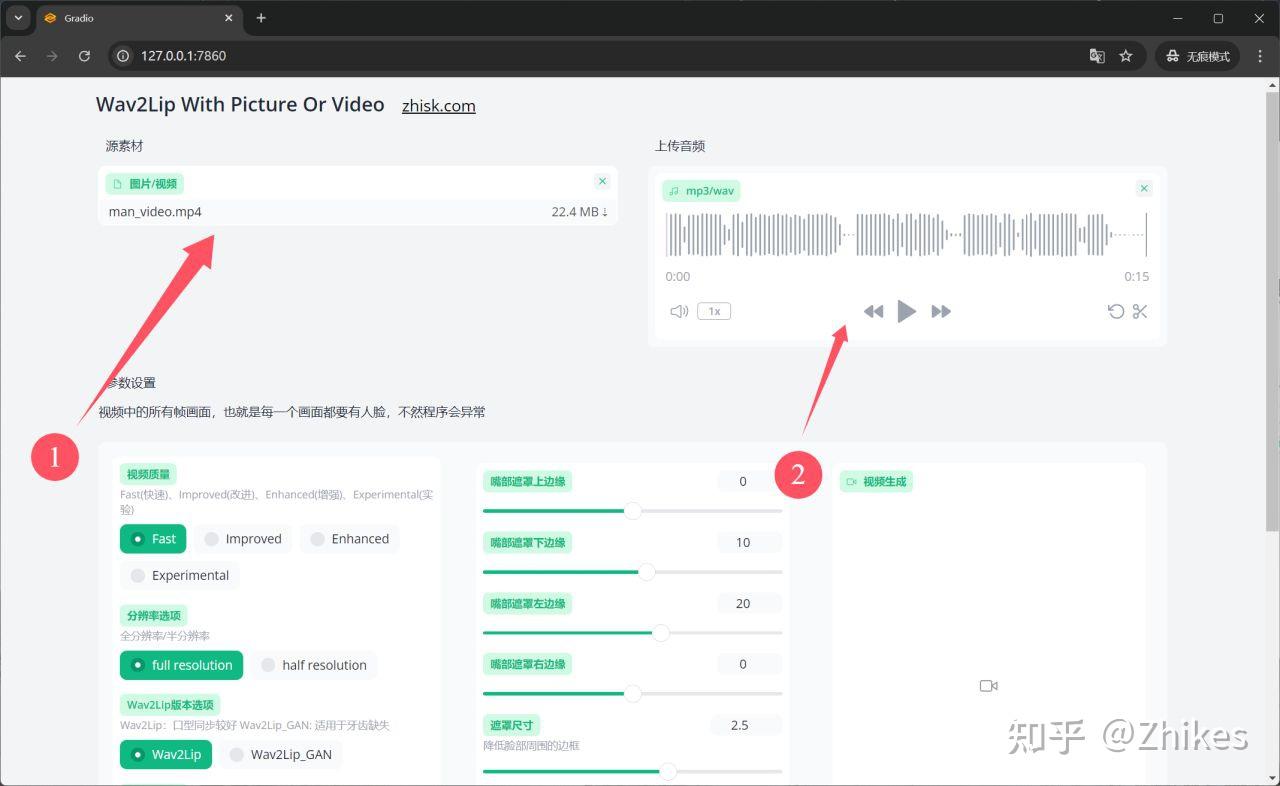Screen dimensions: 1280x786
Task: Rewind the audio playback
Action: pos(873,311)
